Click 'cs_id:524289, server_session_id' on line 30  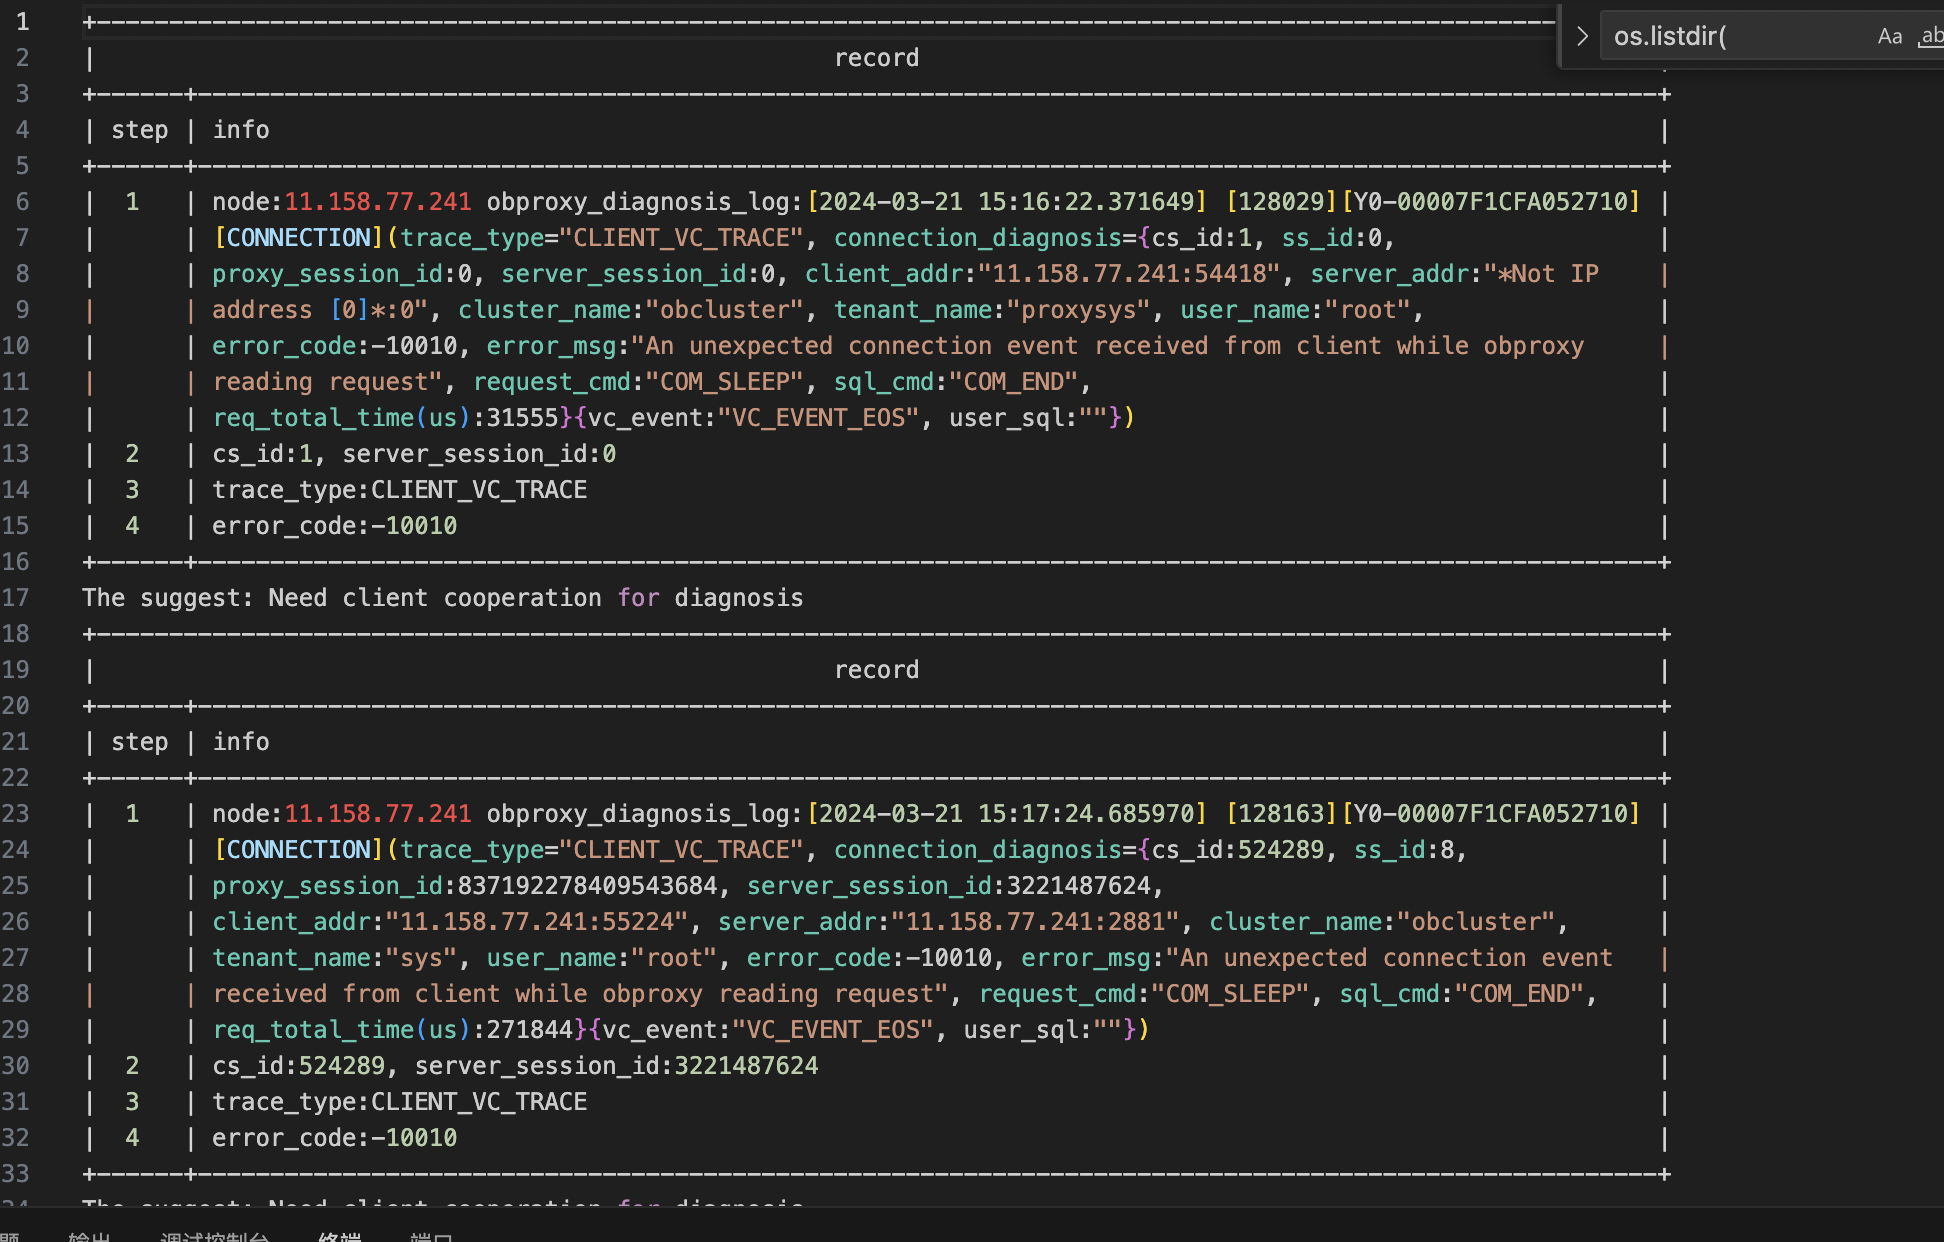pyautogui.click(x=515, y=1066)
